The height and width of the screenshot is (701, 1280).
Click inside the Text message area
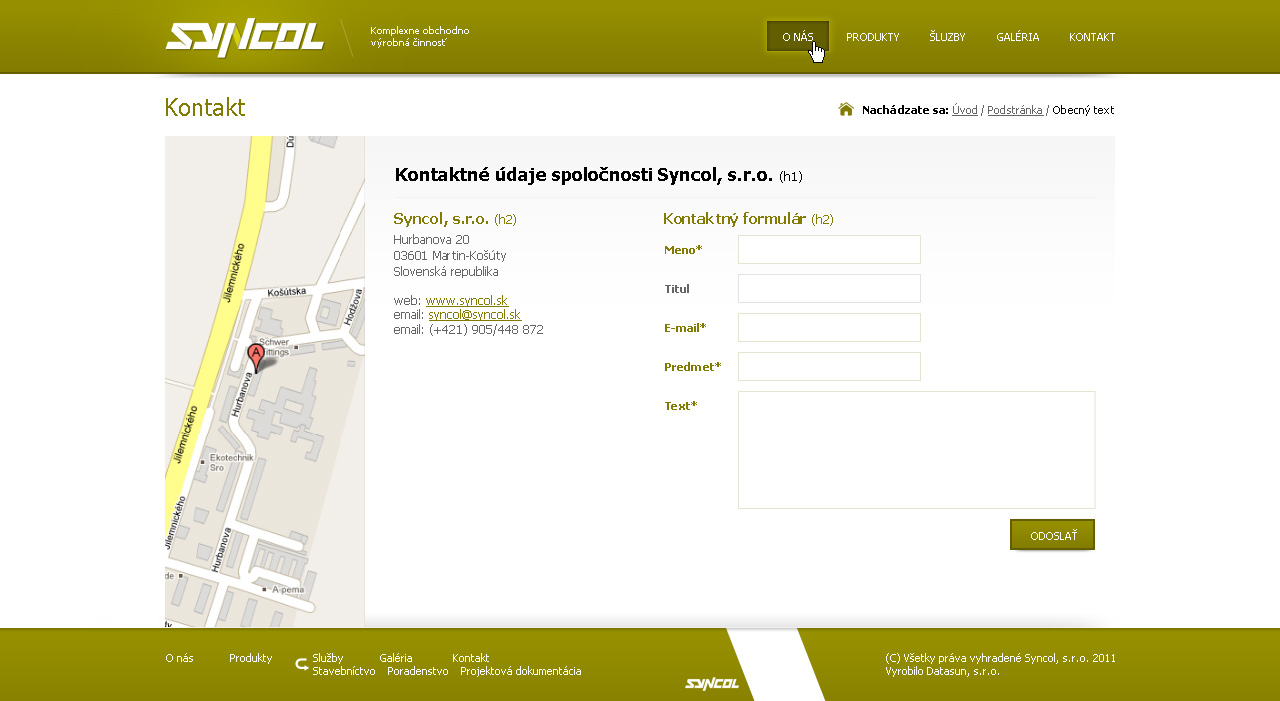pos(916,449)
